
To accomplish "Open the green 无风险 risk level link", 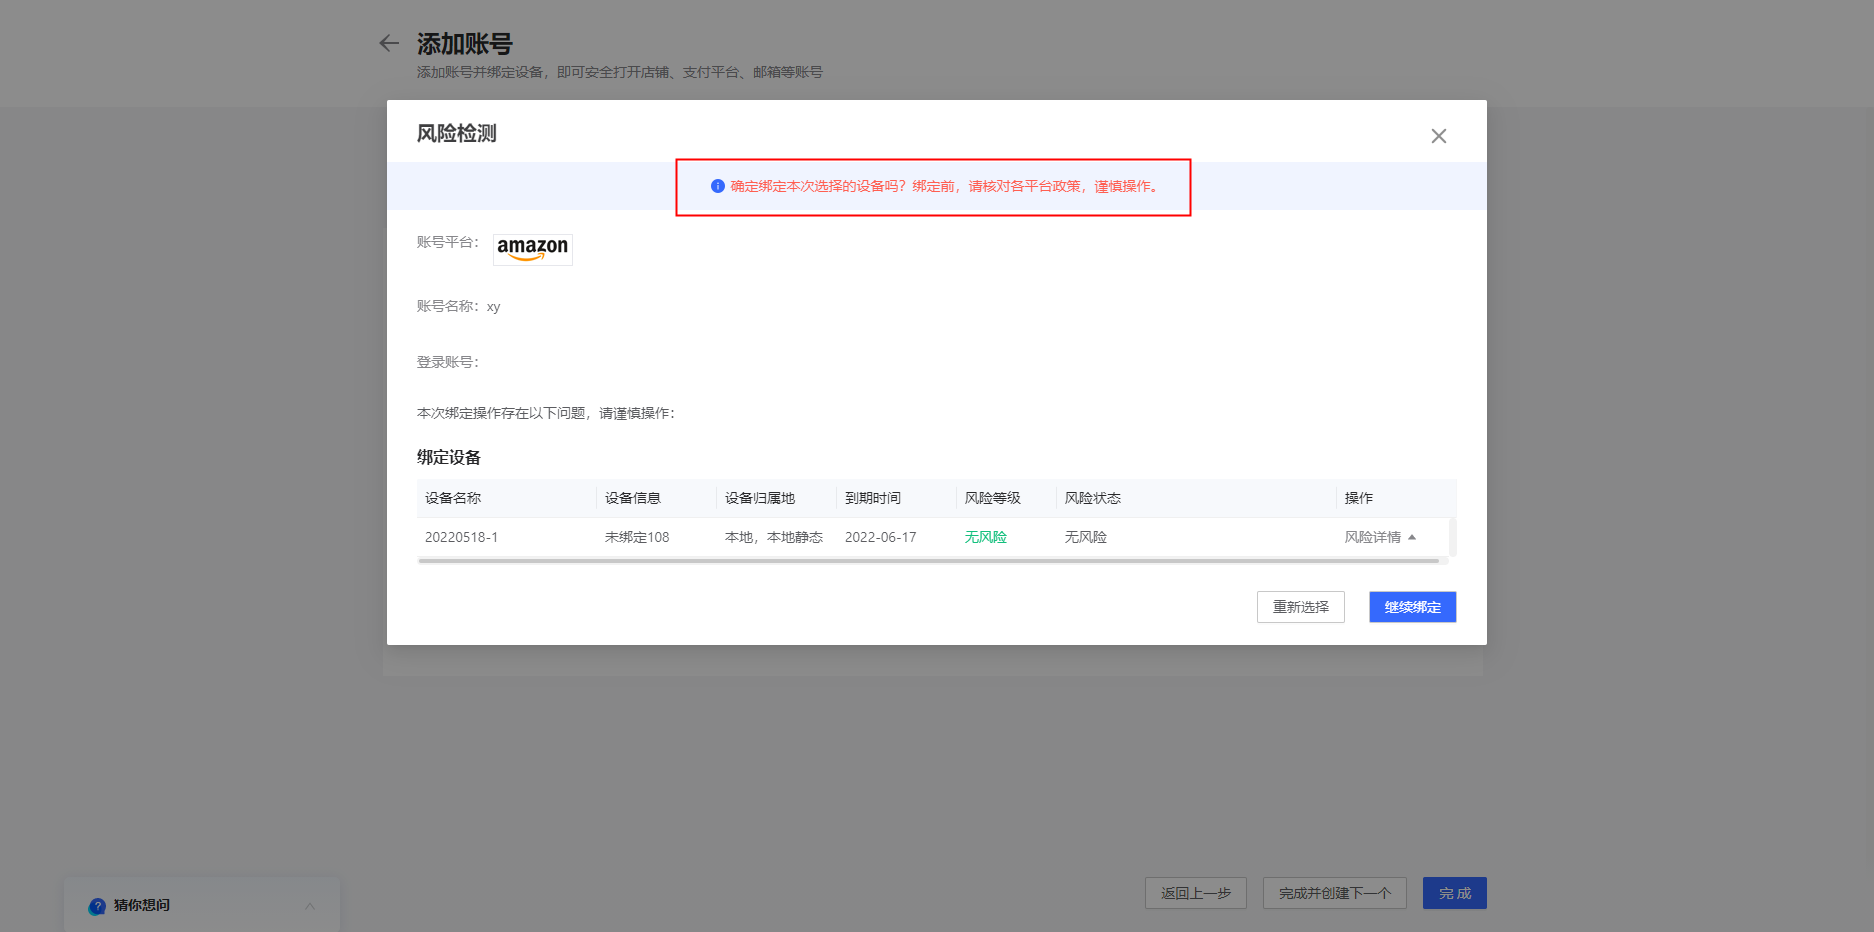I will (984, 536).
